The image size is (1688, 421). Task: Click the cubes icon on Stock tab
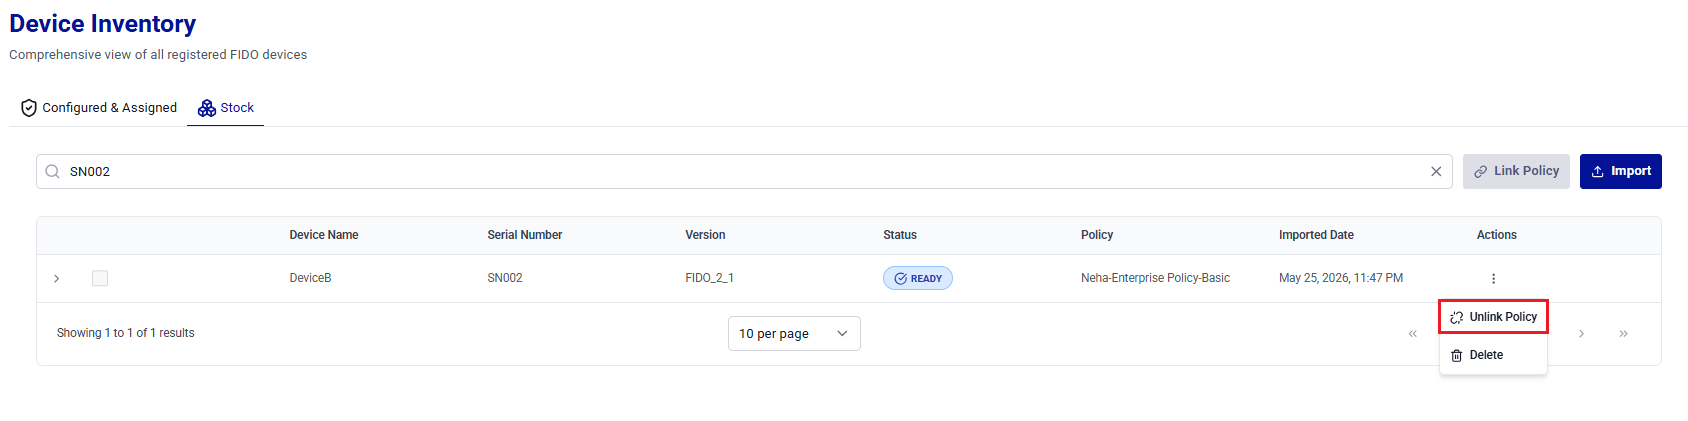(207, 108)
